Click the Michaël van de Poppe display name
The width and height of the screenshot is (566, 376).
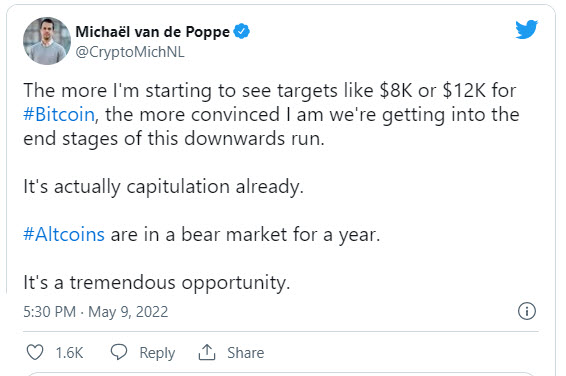[x=152, y=32]
